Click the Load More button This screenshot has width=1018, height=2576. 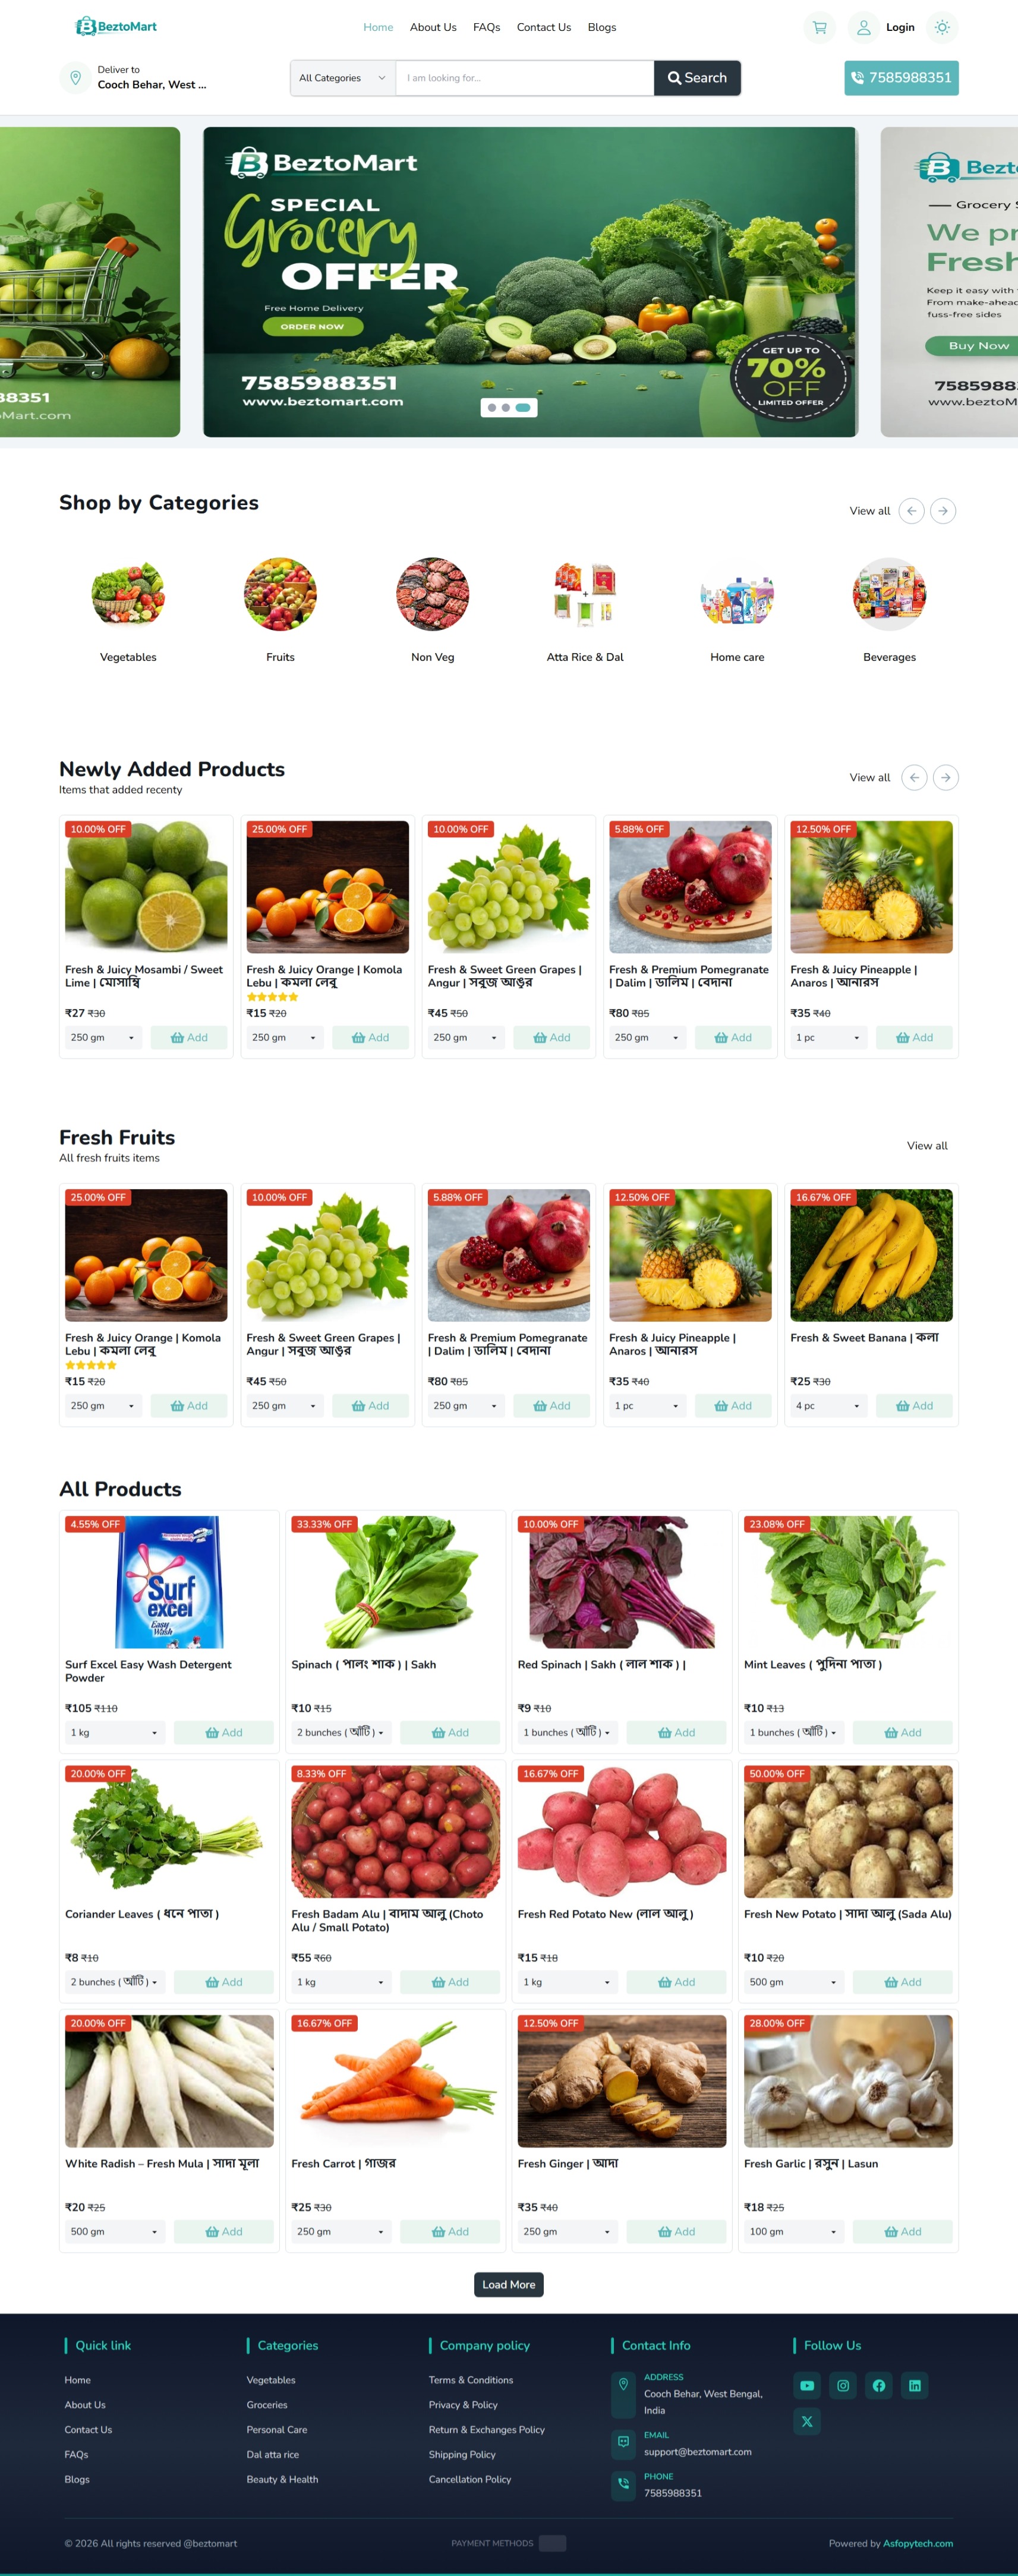pos(509,2284)
